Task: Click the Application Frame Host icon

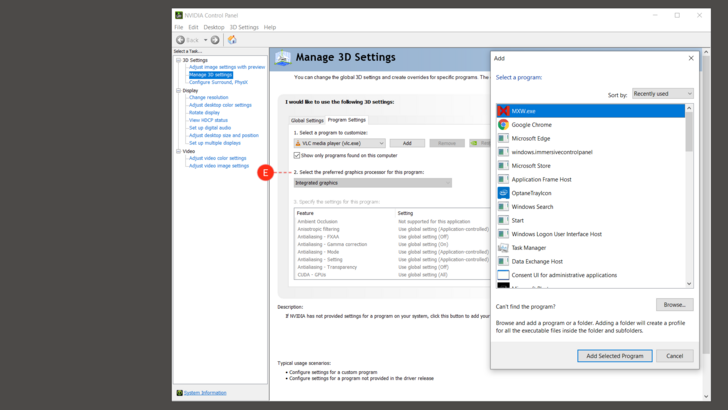Action: pyautogui.click(x=503, y=179)
